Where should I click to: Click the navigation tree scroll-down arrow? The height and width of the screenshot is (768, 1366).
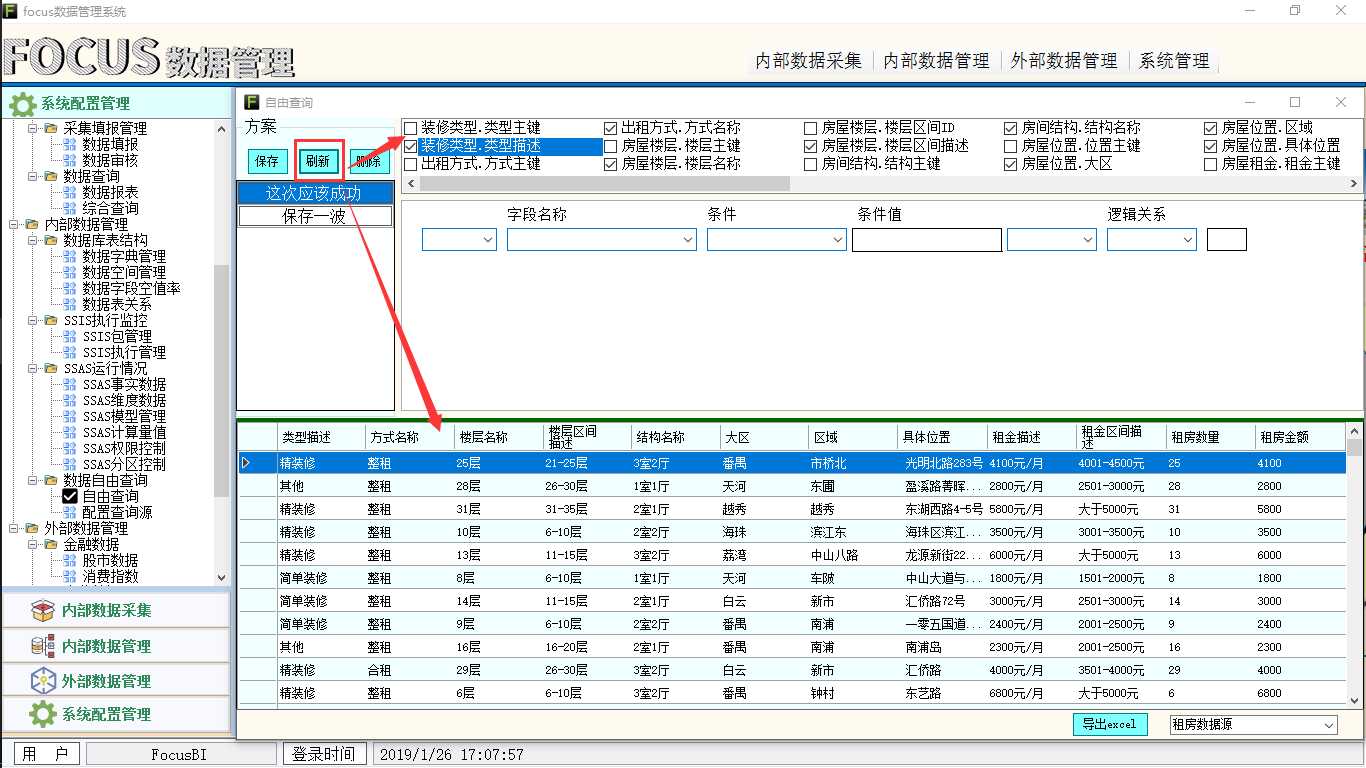221,576
